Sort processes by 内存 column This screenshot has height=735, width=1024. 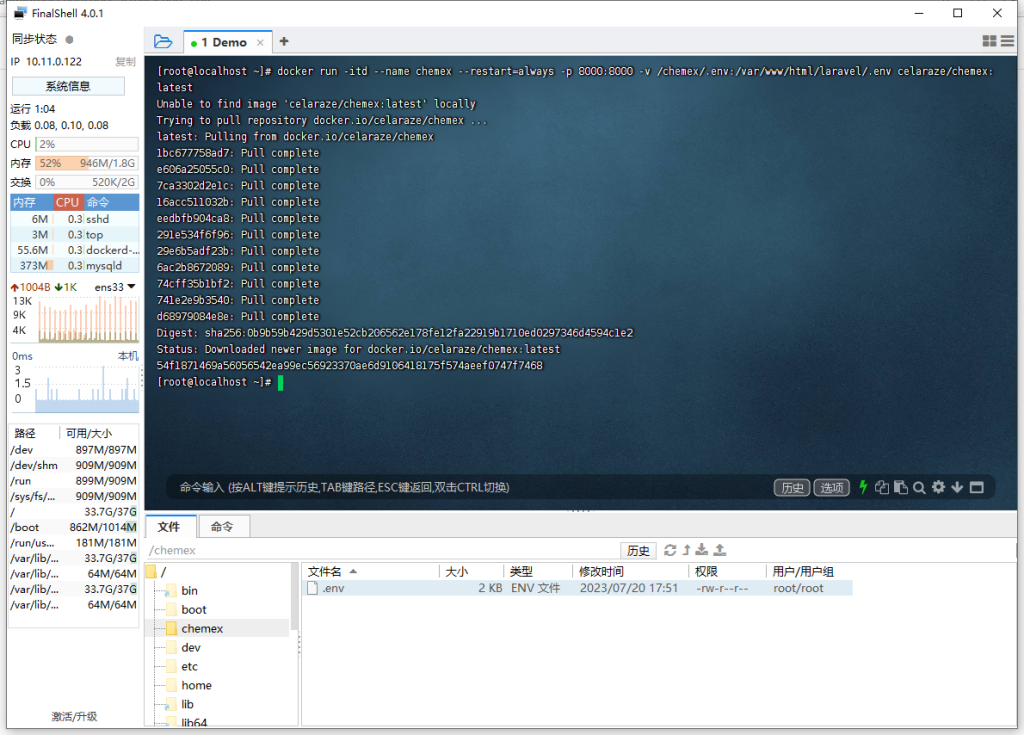point(31,202)
